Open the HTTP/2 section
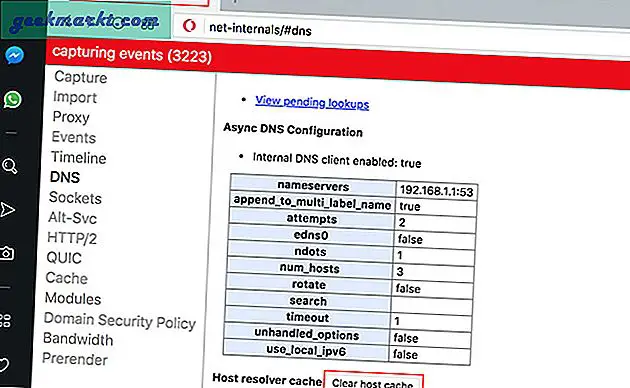630x388 pixels. tap(72, 238)
